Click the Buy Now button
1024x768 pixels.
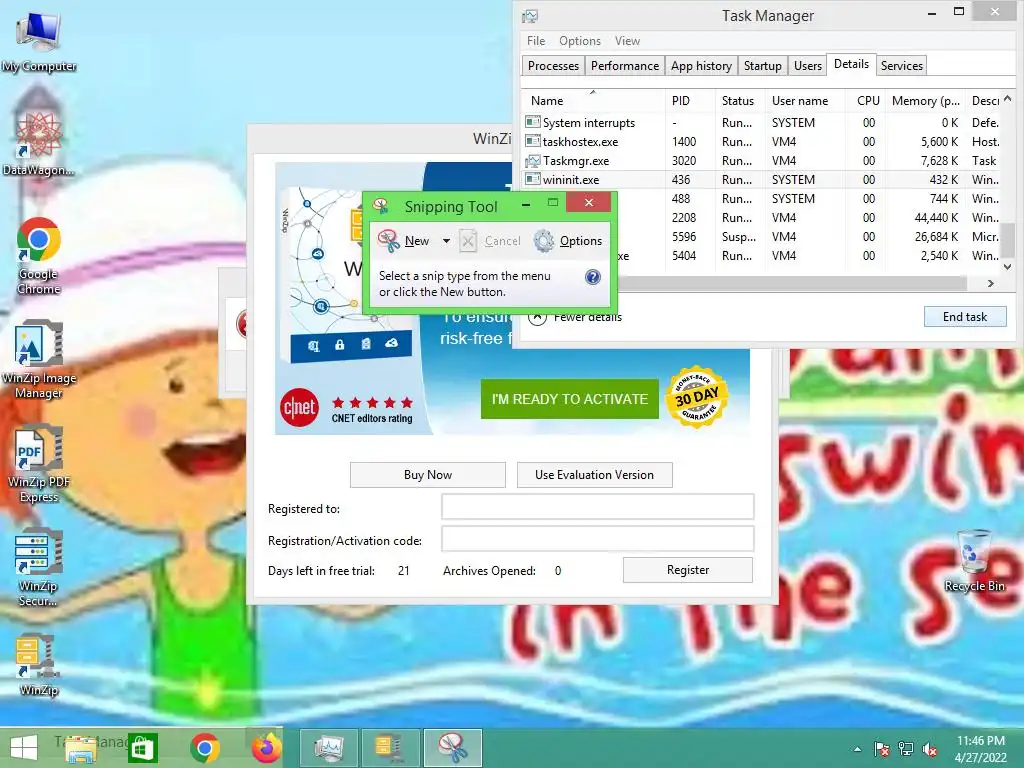click(x=428, y=475)
